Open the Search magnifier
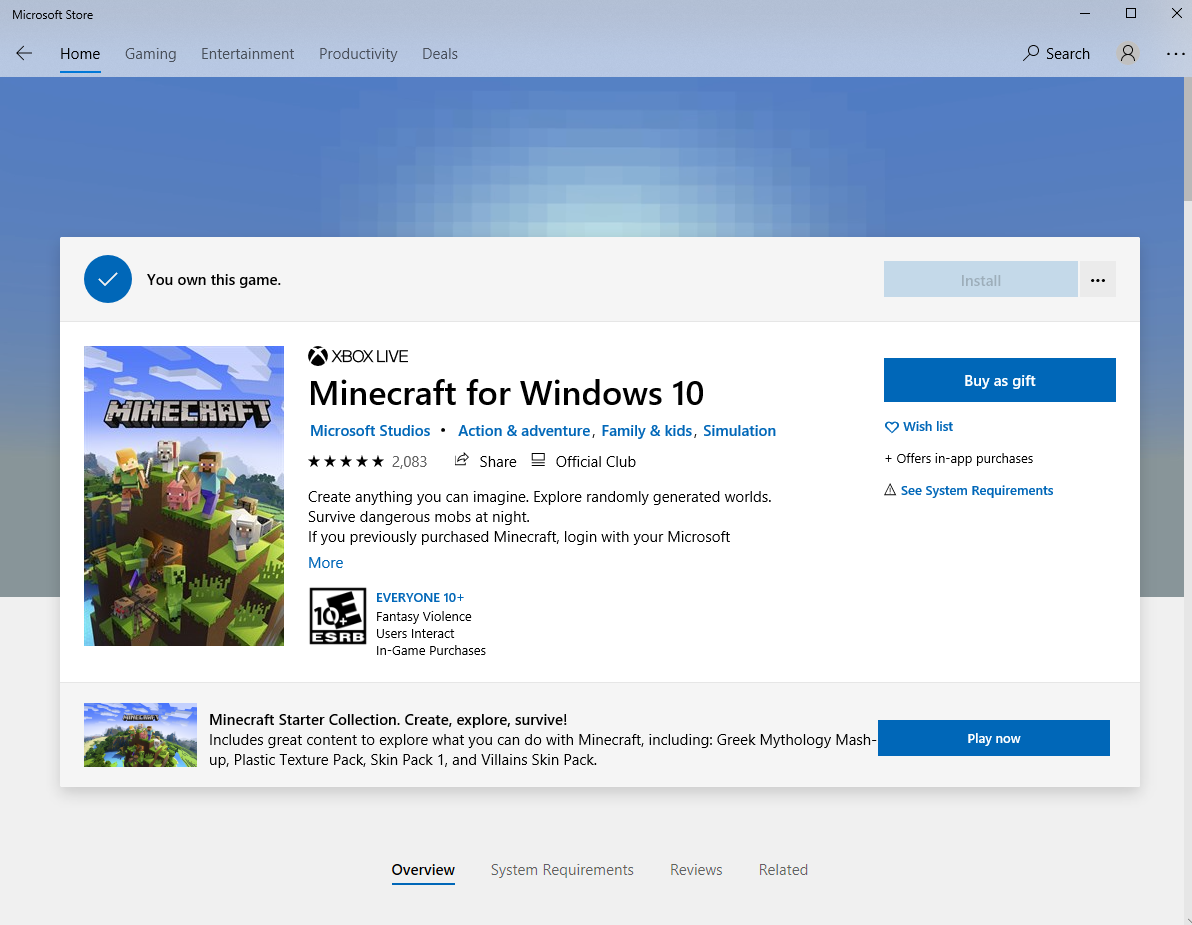1192x925 pixels. click(x=1030, y=53)
